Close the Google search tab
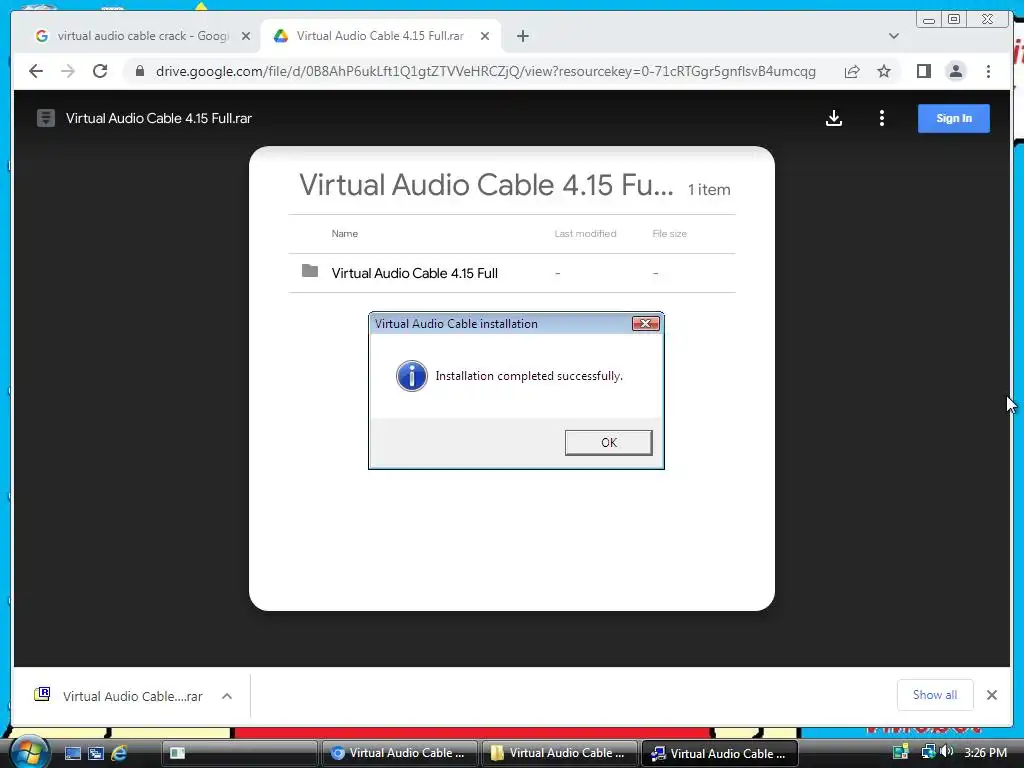Screen dimensions: 1024x768 pos(246,36)
